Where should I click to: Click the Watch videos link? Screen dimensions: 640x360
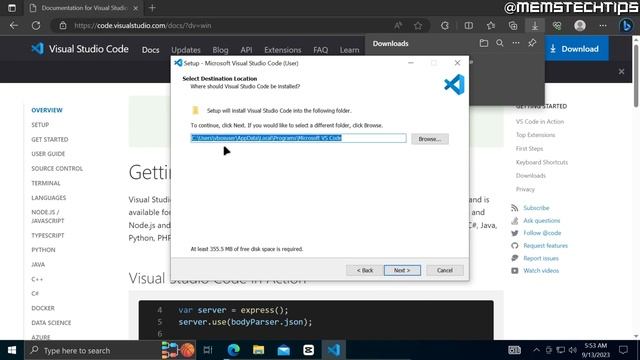(x=541, y=271)
